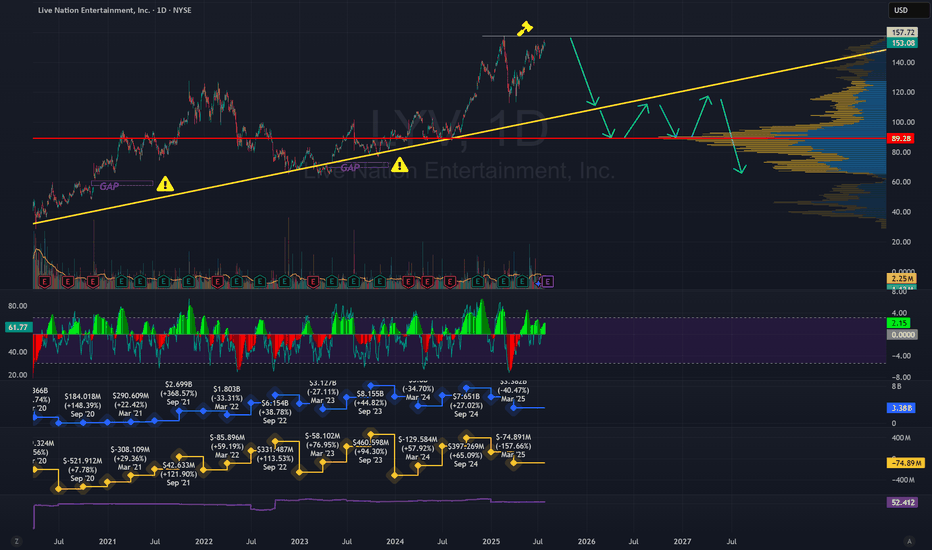Click the $-85.896M Mar '22 income data label
The image size is (932, 550).
[x=226, y=446]
